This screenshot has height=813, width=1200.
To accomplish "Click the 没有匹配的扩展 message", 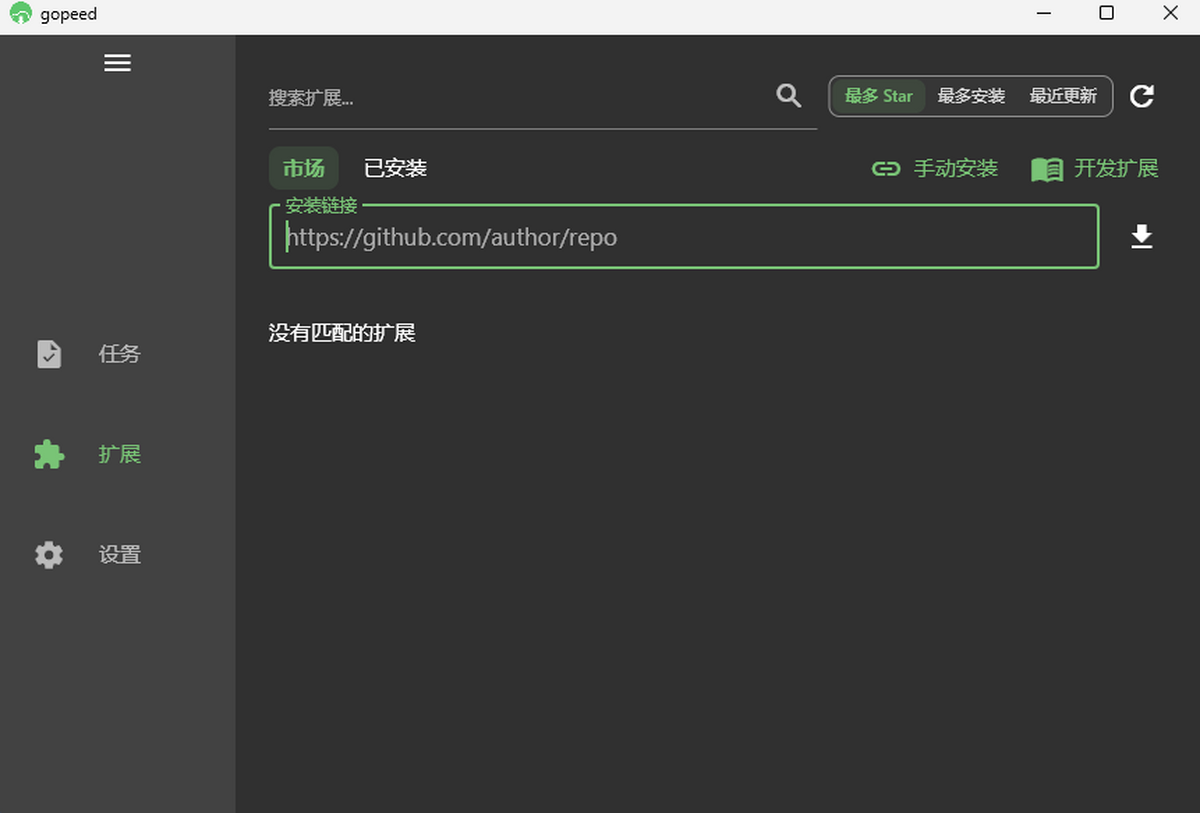I will tap(342, 333).
